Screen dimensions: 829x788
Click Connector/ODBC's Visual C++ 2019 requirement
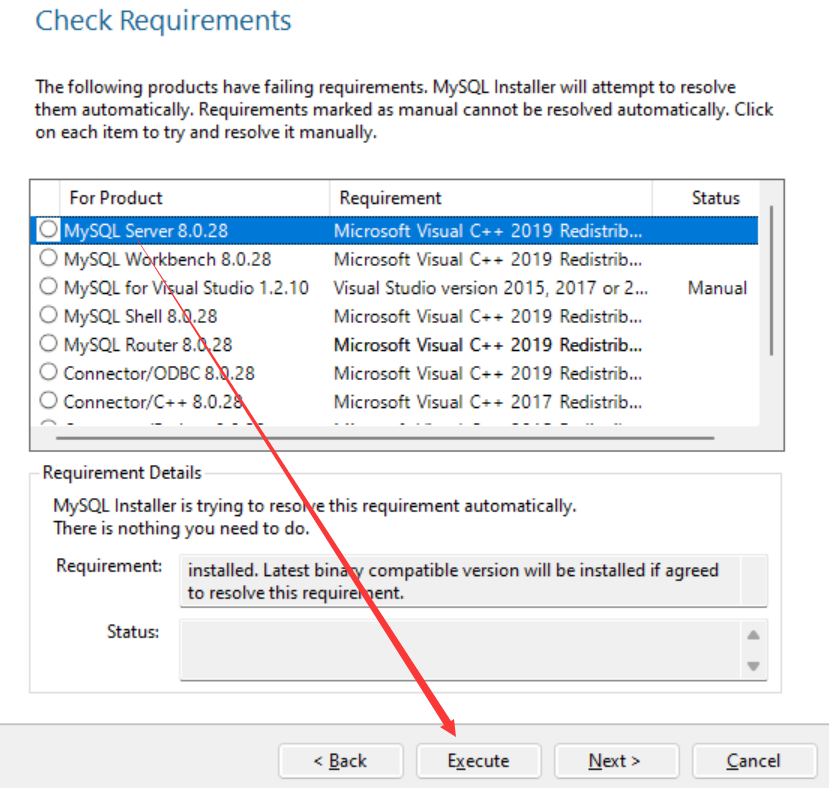(x=488, y=373)
